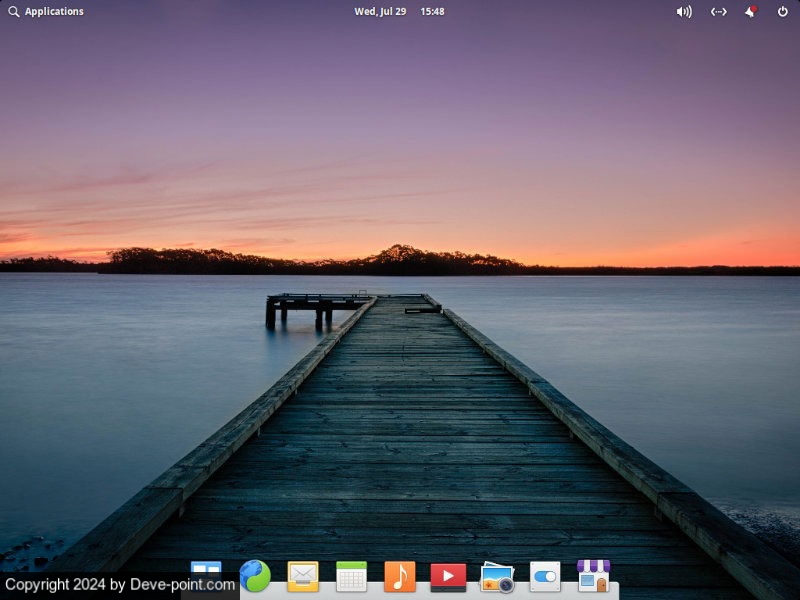Click the Copyright 2024 Deve-point.com text
The width and height of the screenshot is (800, 600).
[x=120, y=585]
